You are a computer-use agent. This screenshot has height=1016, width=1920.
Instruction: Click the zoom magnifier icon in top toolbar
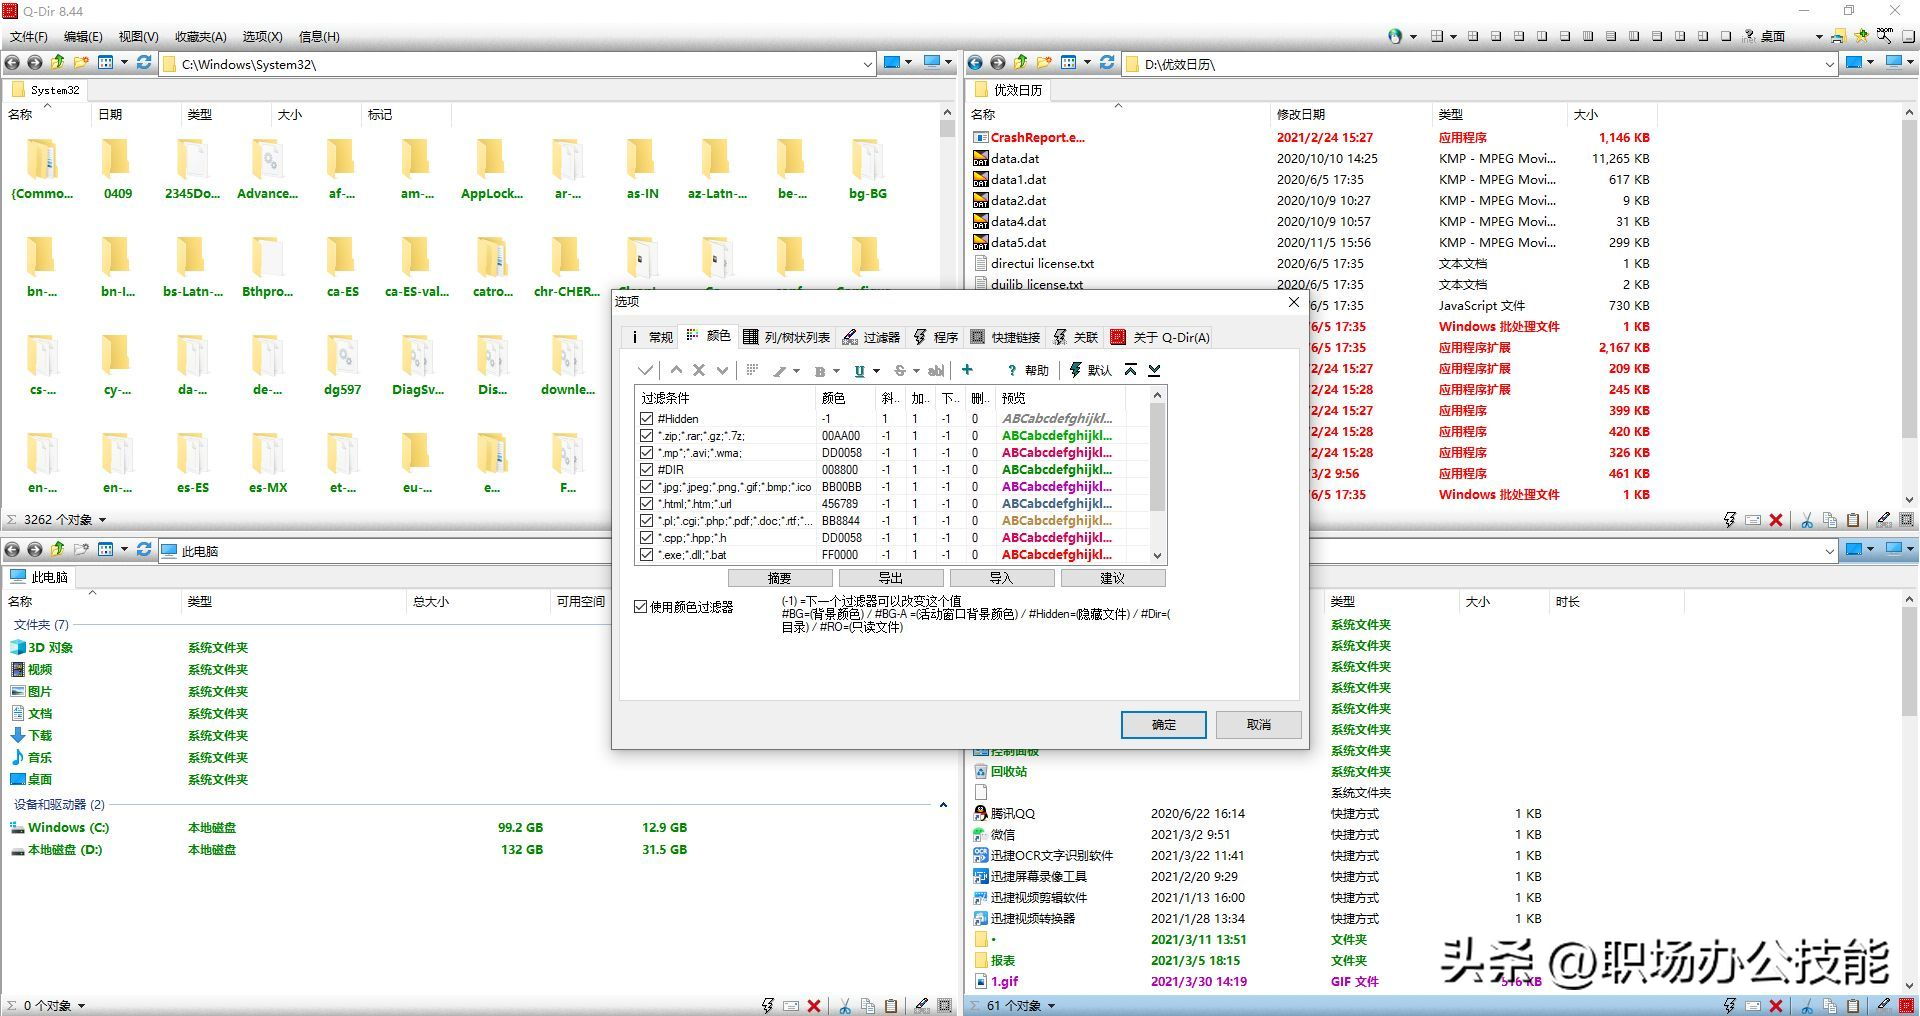pos(1884,36)
